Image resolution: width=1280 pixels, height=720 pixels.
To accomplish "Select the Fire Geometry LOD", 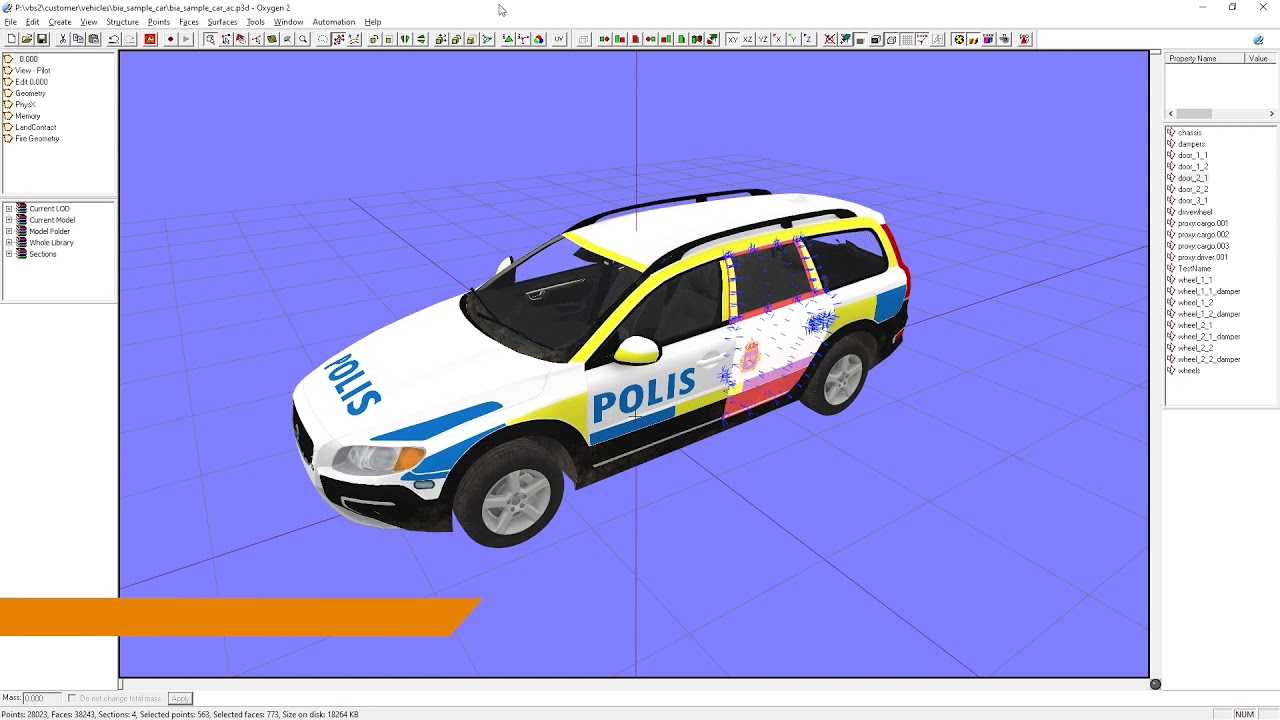I will tap(37, 139).
